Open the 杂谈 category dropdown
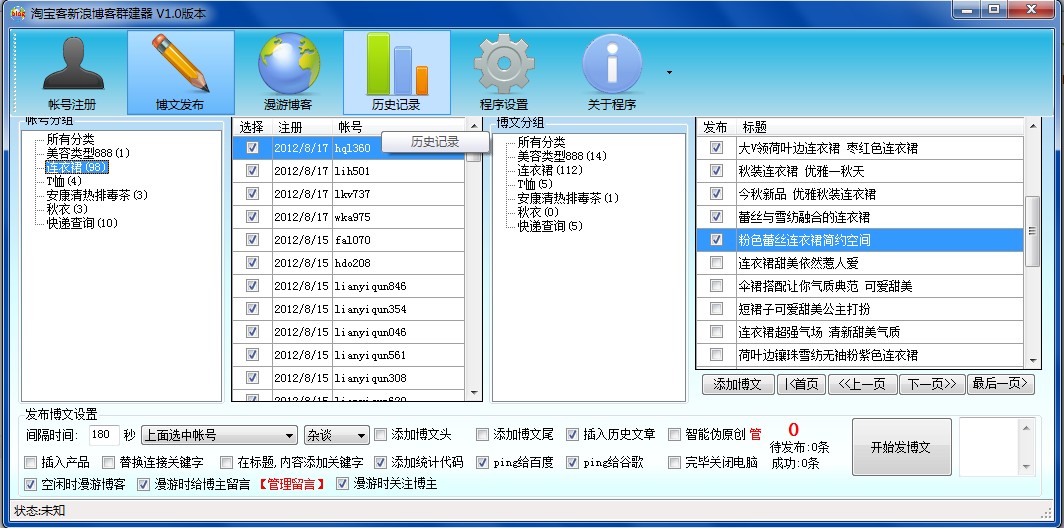The height and width of the screenshot is (528, 1064). 337,435
